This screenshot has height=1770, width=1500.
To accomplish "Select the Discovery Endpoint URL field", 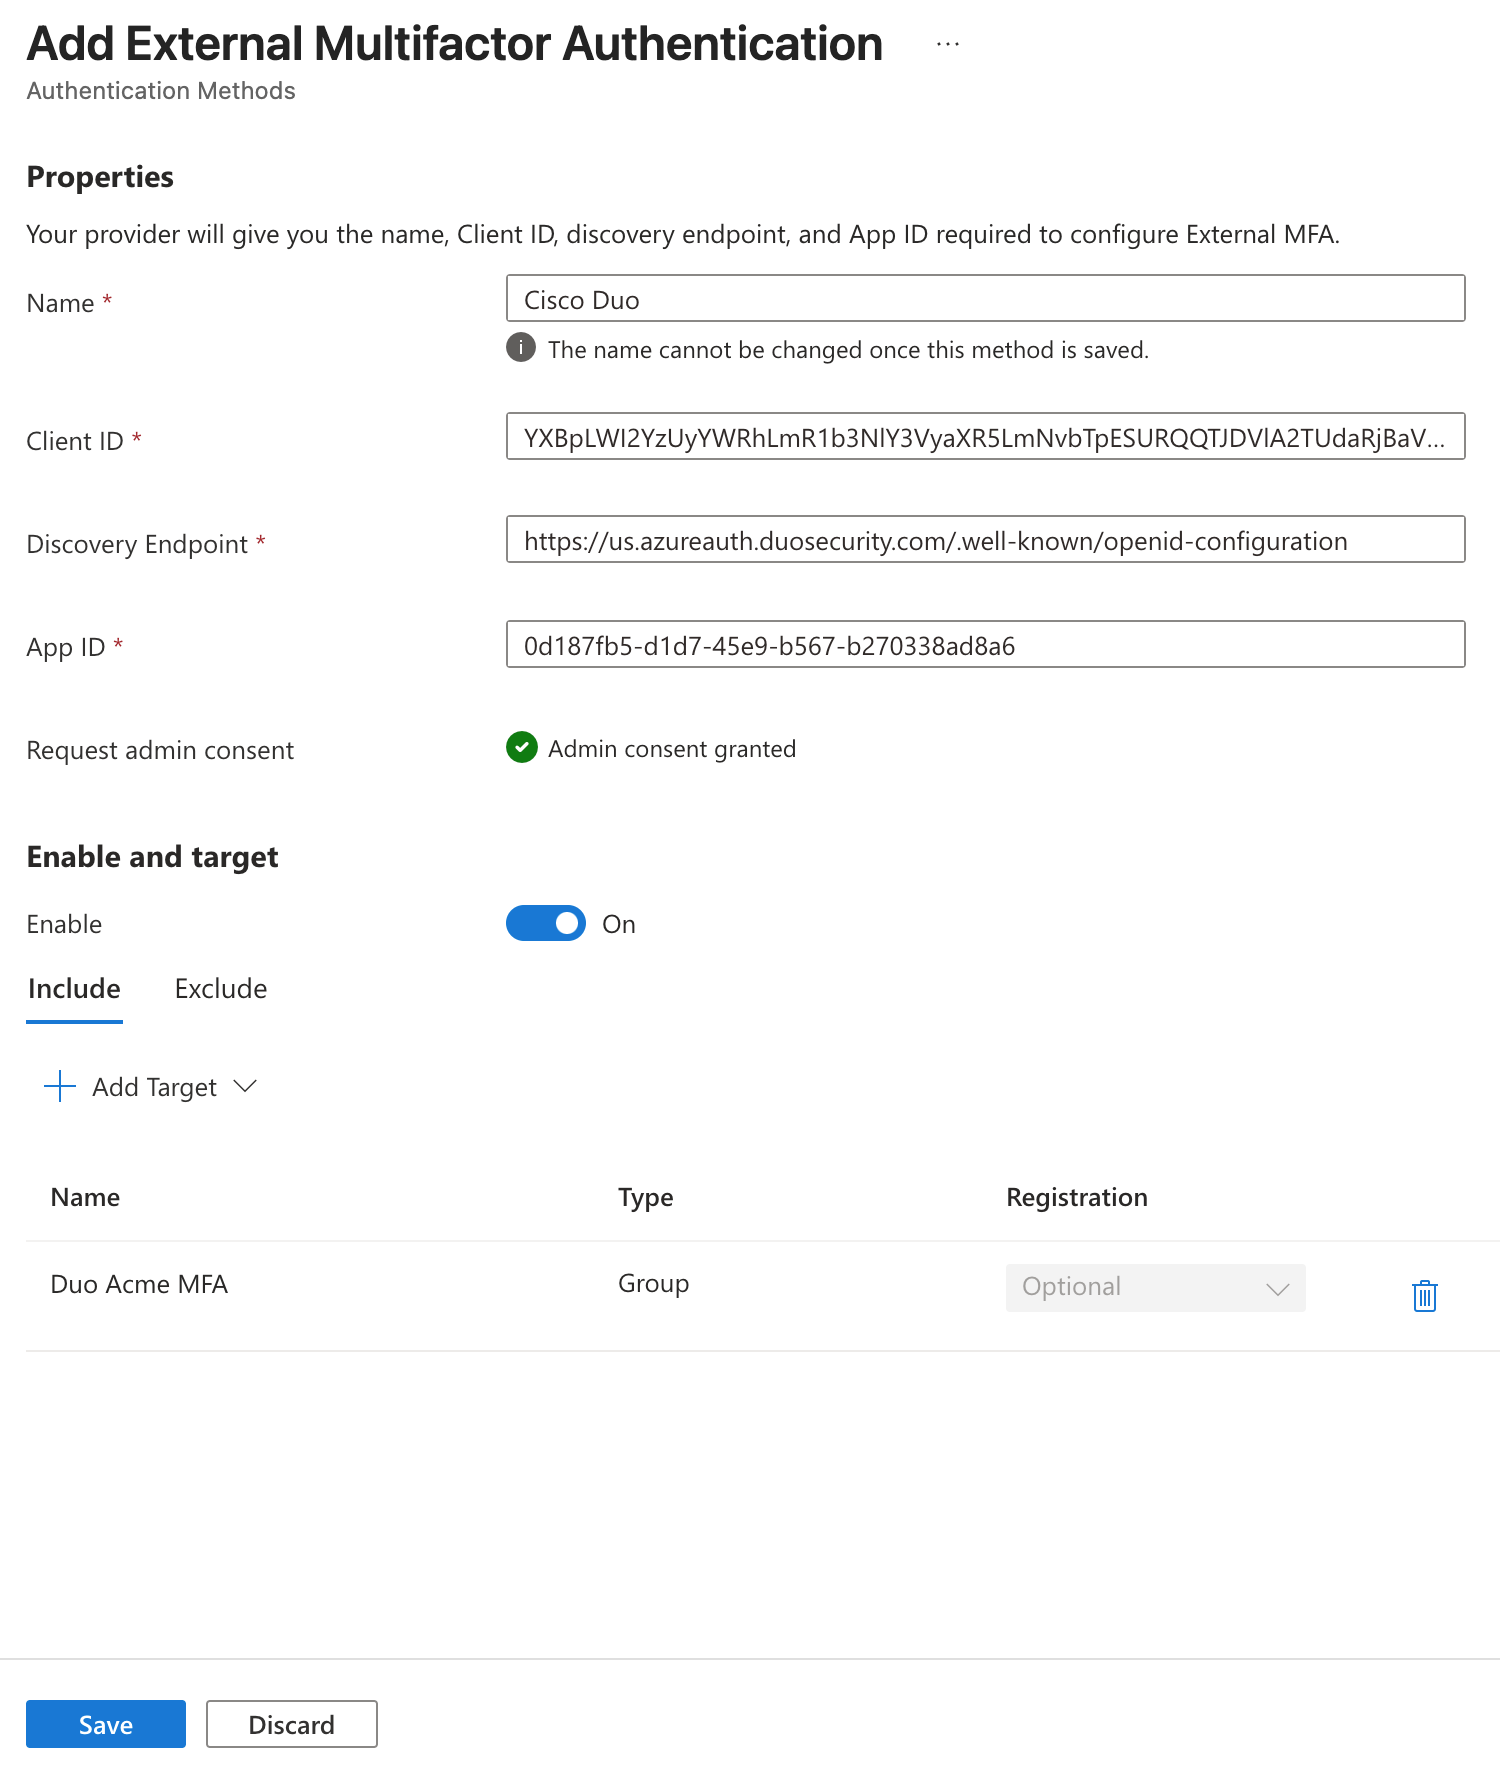I will point(986,539).
